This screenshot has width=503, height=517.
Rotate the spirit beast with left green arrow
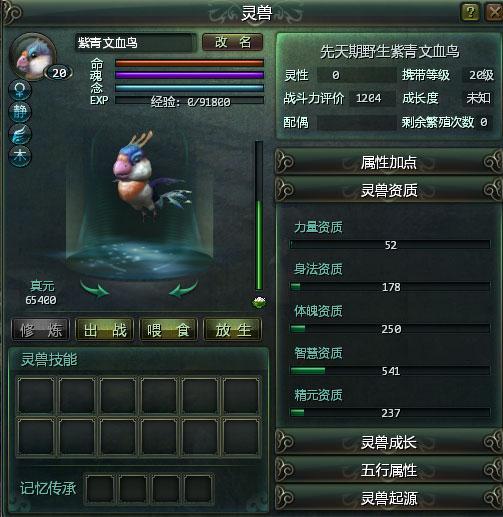click(95, 289)
